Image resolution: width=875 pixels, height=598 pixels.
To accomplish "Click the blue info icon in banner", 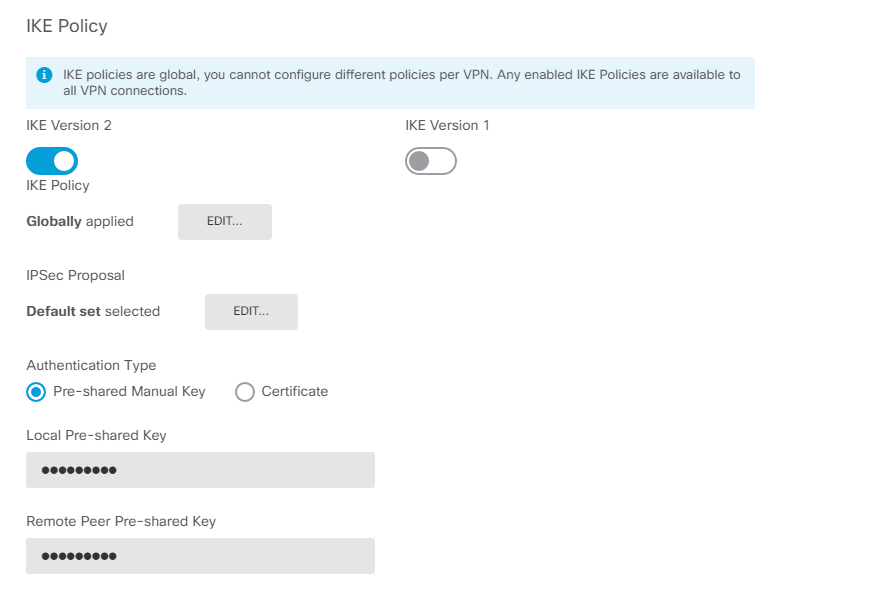I will pos(44,75).
